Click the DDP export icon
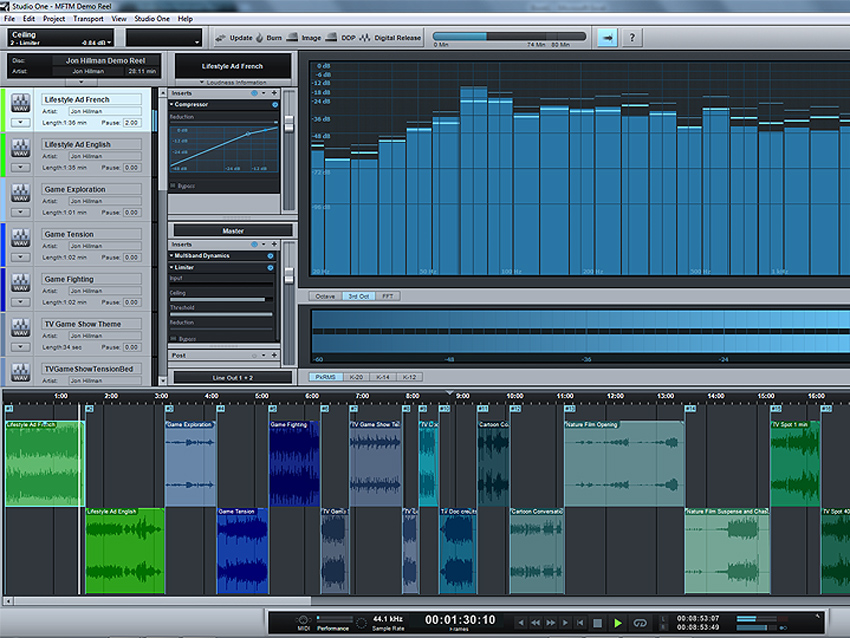 [333, 38]
